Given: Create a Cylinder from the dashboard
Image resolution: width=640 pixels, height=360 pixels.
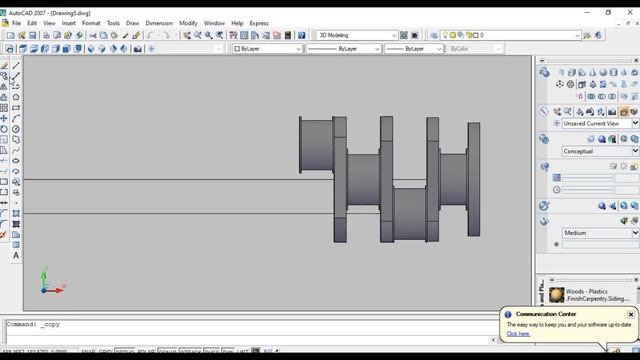Looking at the screenshot, I should (613, 73).
